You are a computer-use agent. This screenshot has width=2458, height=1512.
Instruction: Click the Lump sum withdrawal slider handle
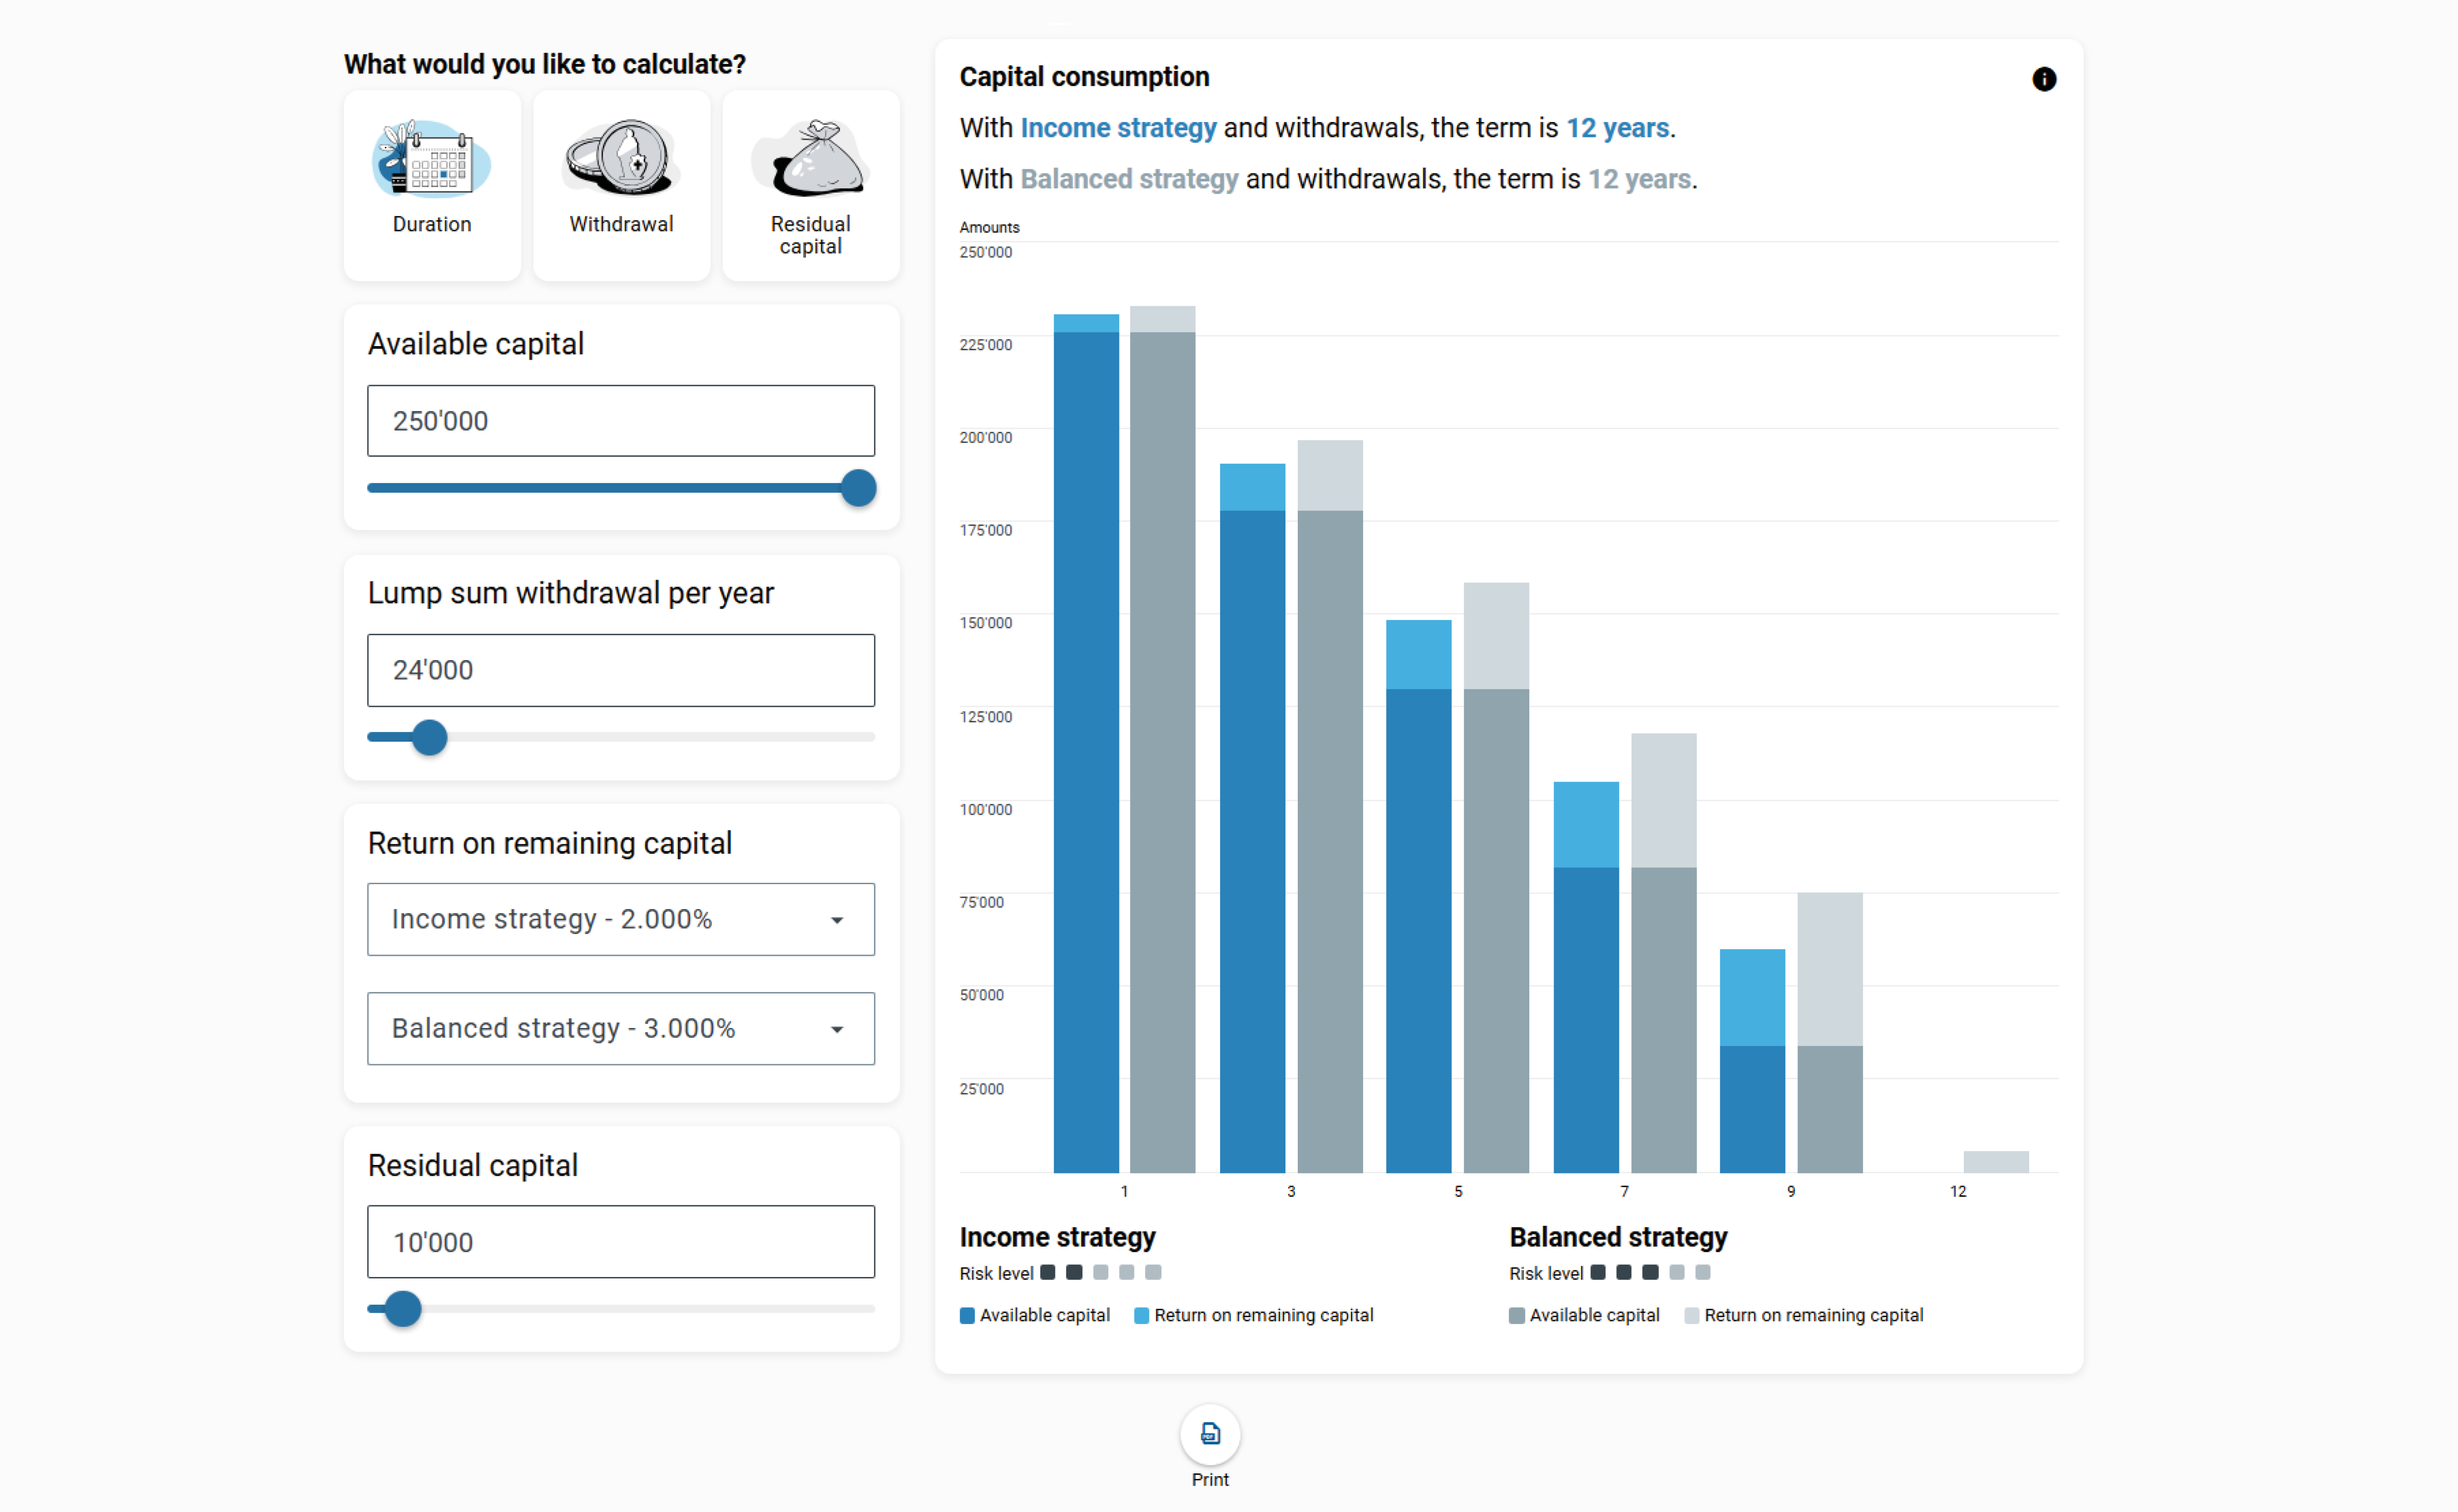click(x=430, y=737)
